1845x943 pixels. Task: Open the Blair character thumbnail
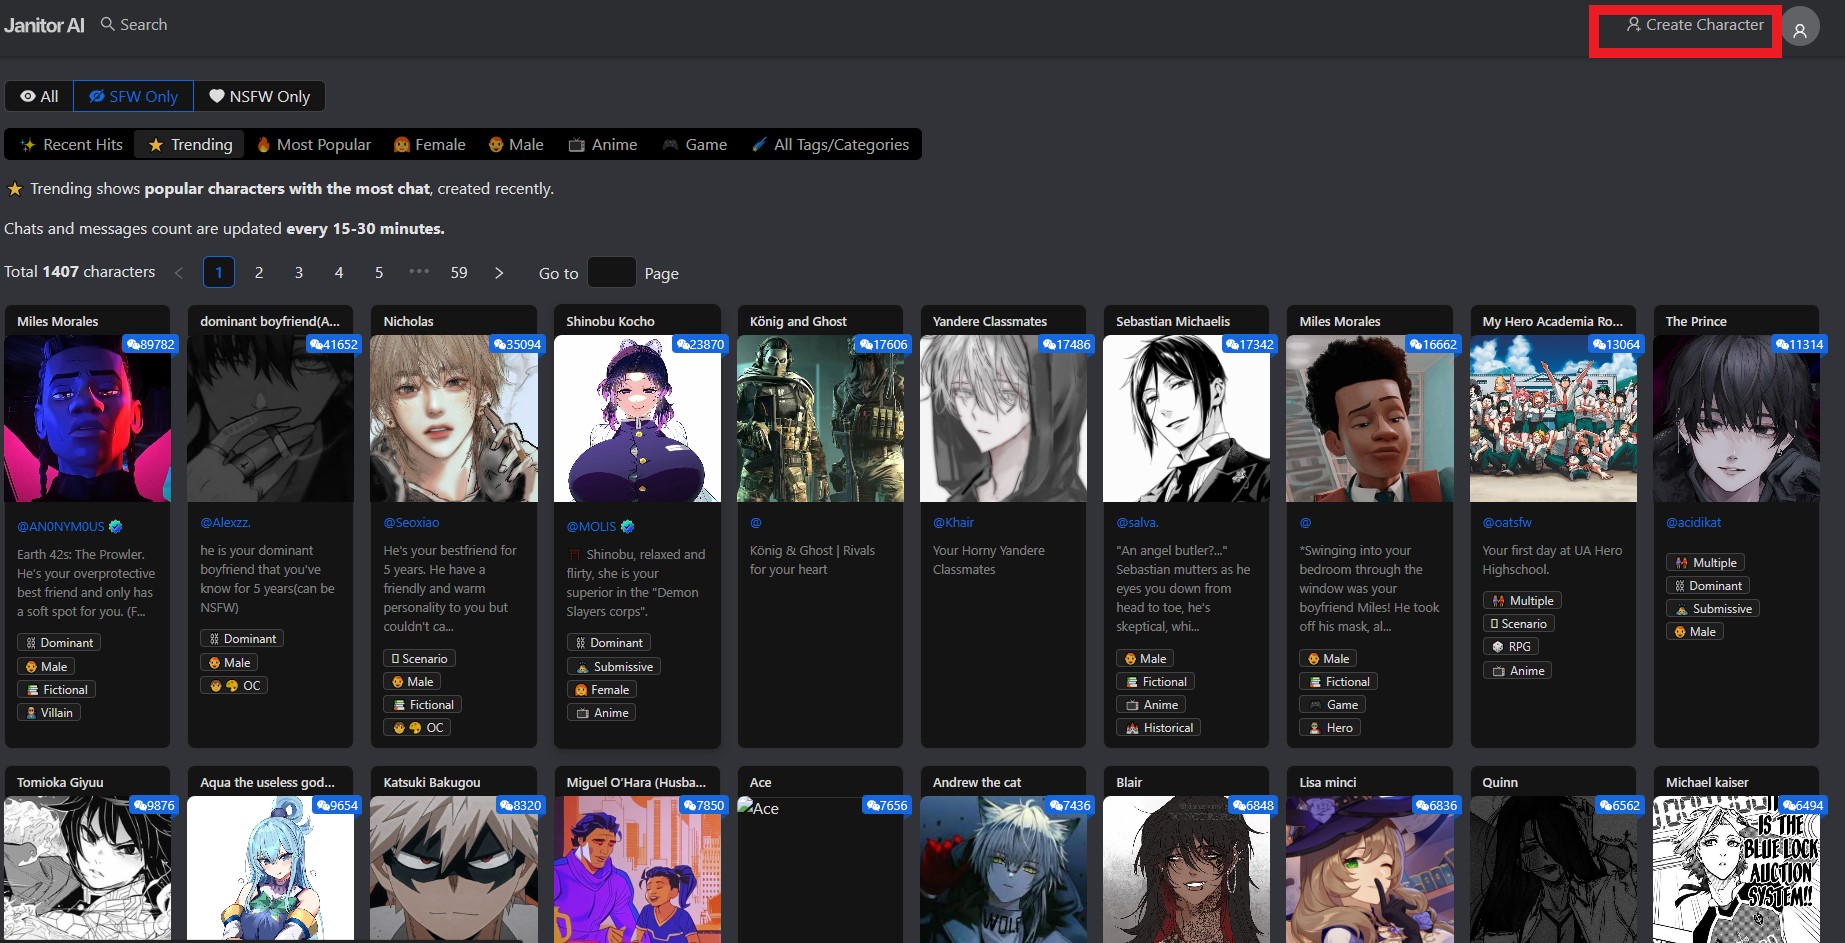click(x=1186, y=869)
